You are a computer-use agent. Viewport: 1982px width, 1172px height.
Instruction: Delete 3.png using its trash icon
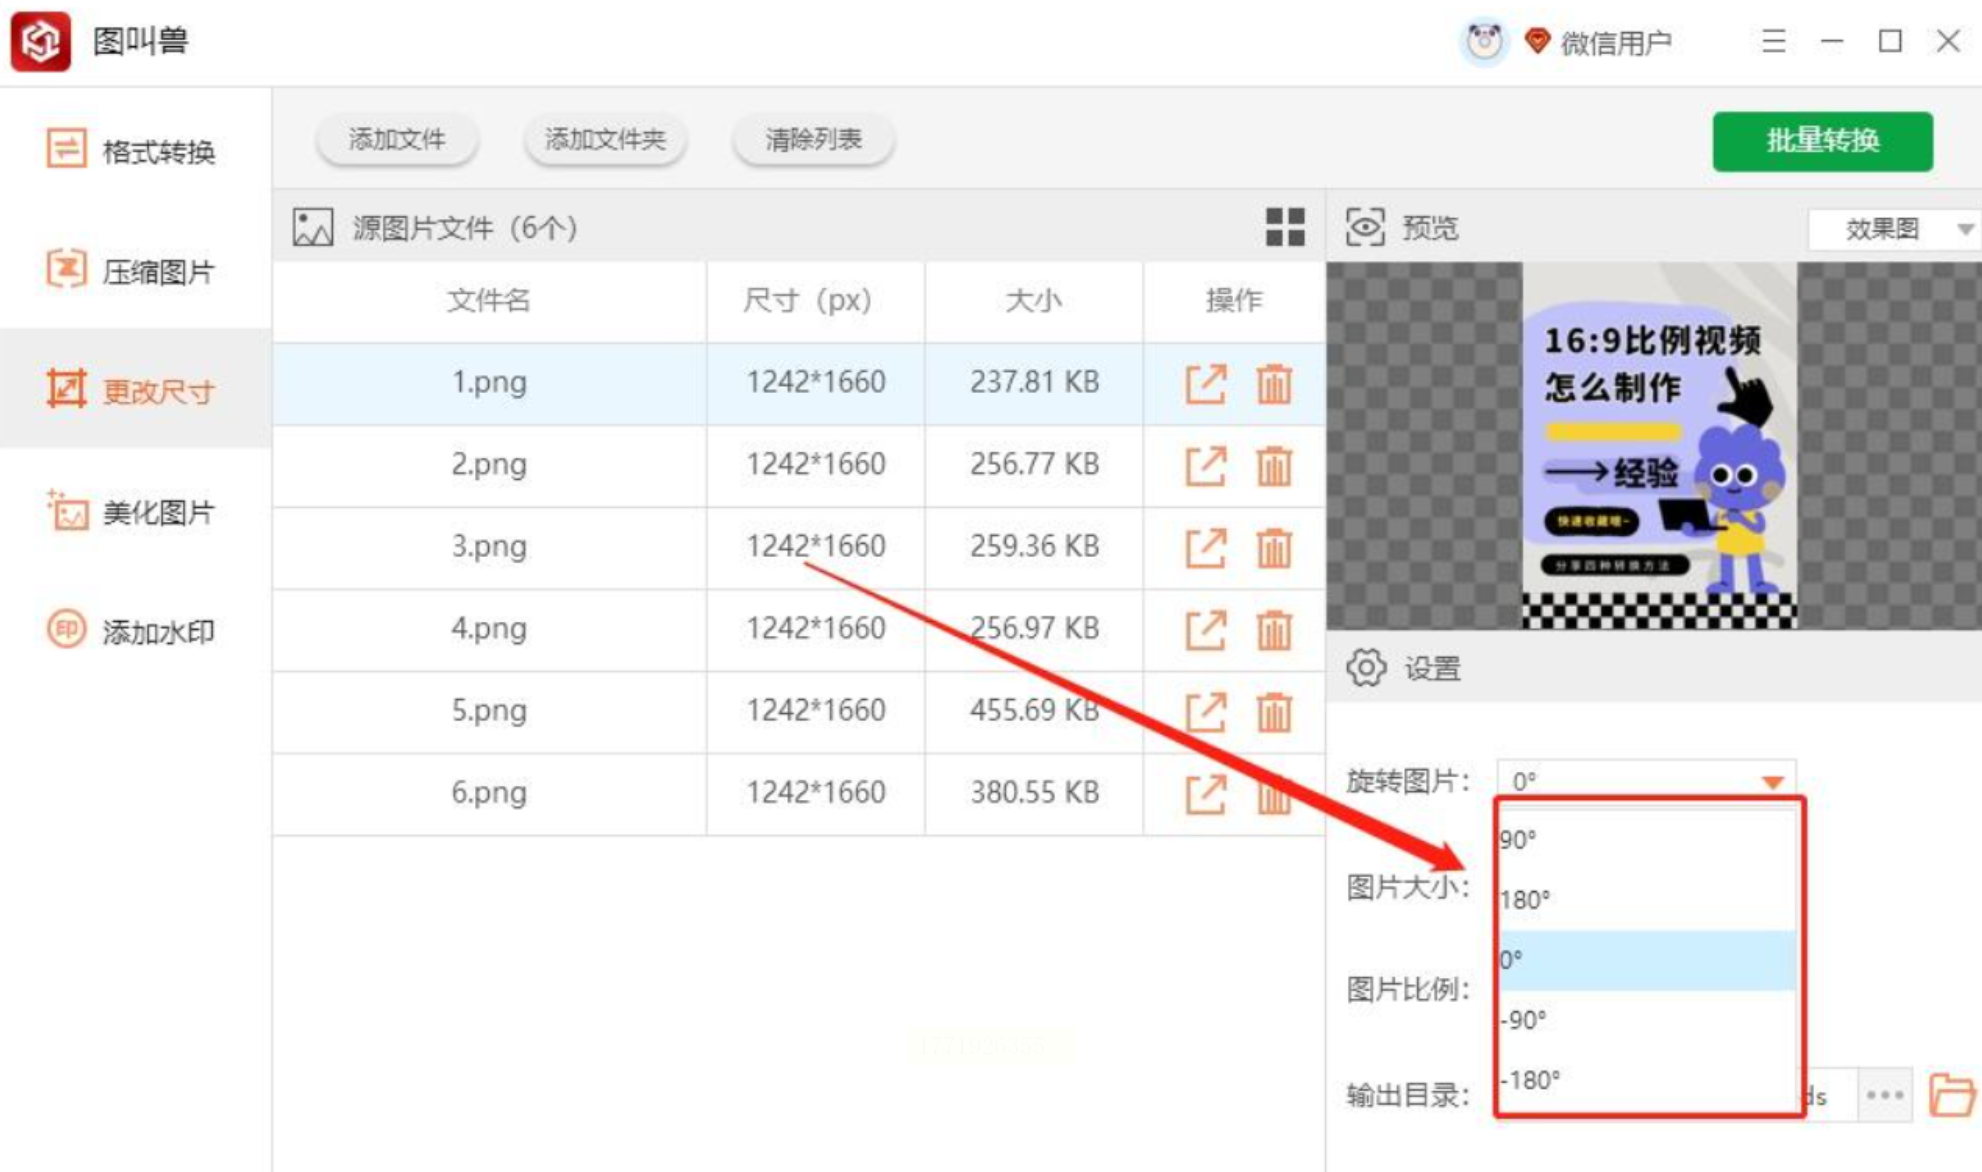point(1273,547)
